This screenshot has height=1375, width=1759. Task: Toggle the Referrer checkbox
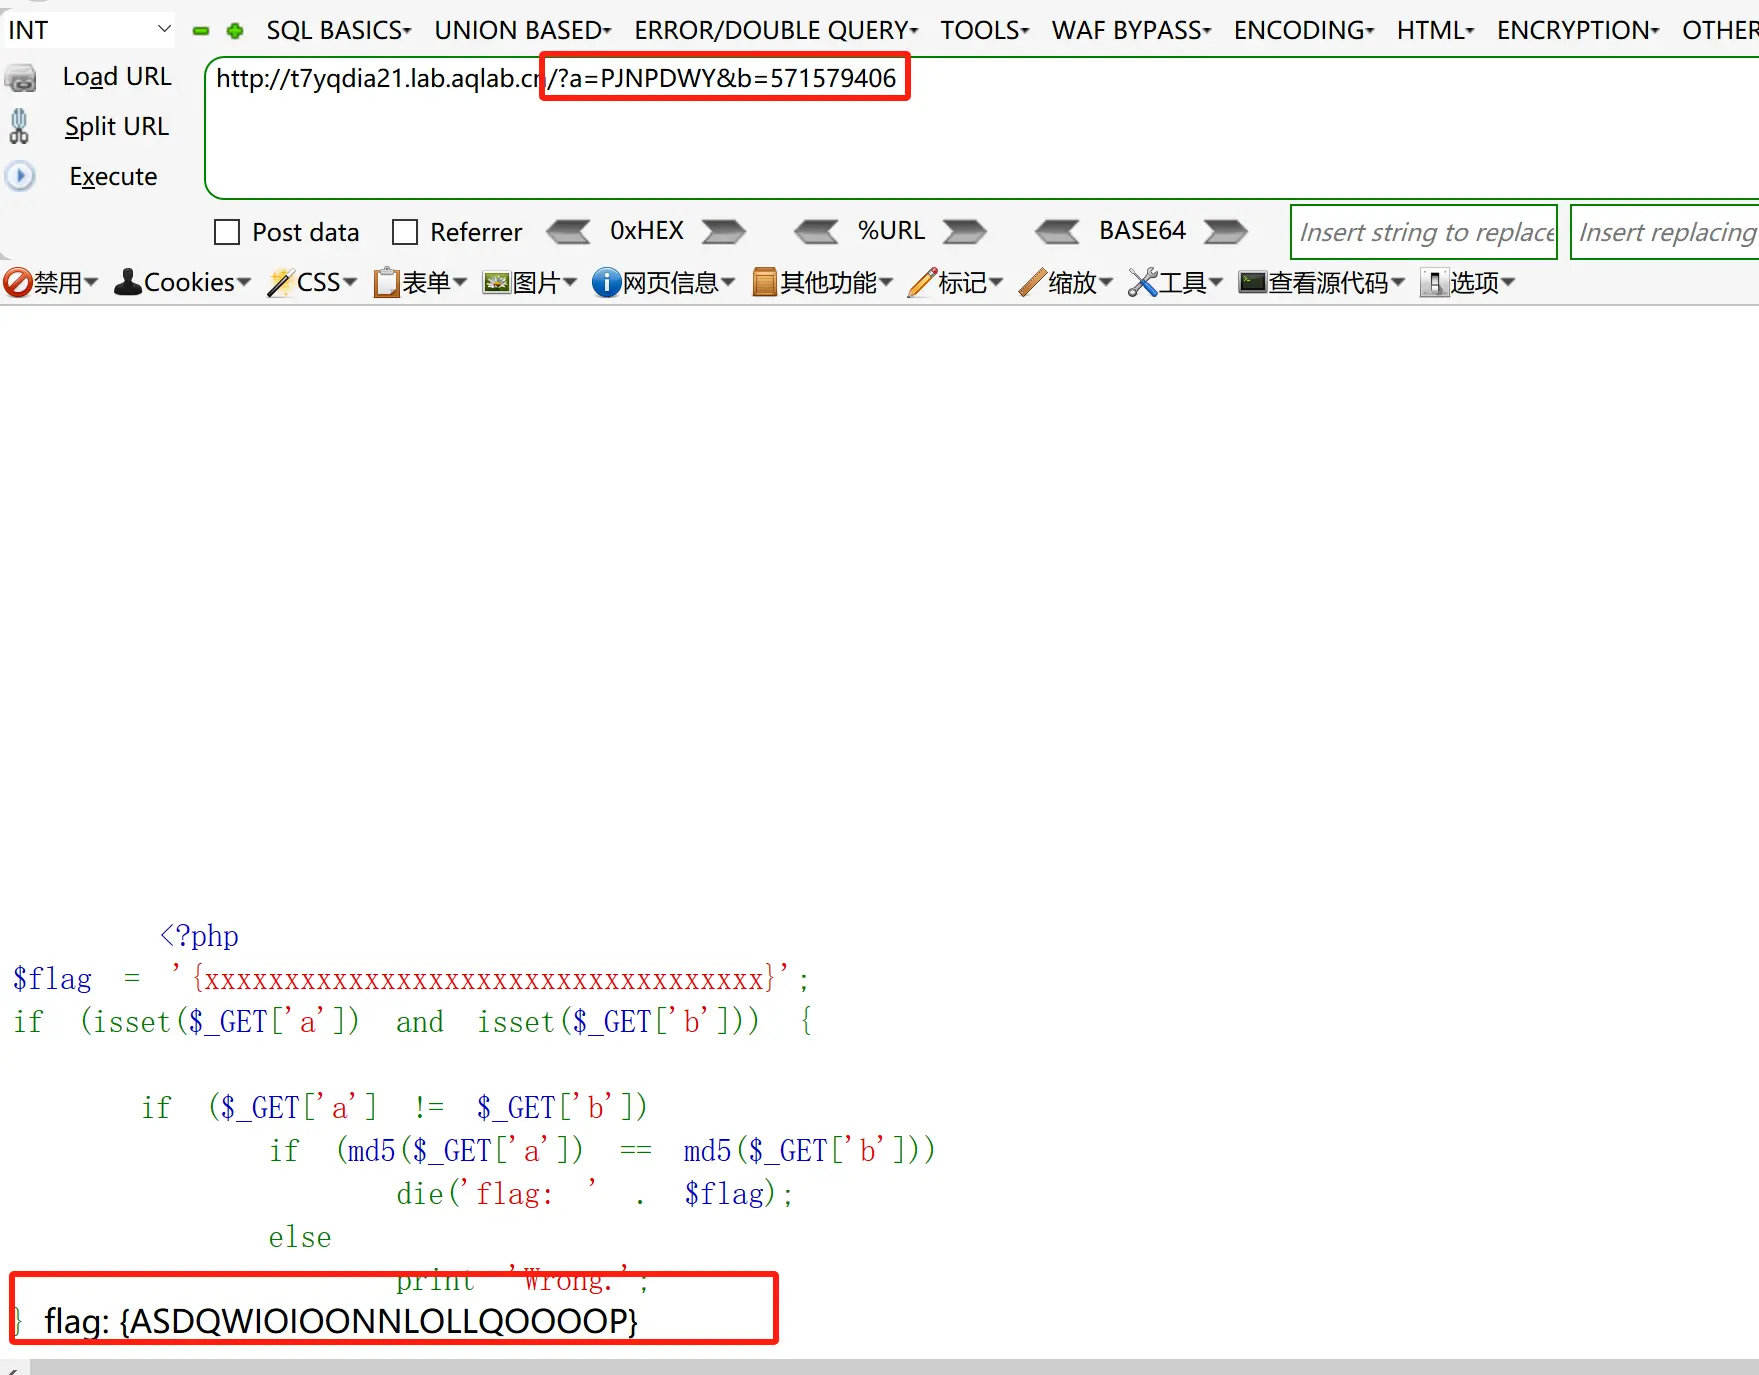coord(405,233)
